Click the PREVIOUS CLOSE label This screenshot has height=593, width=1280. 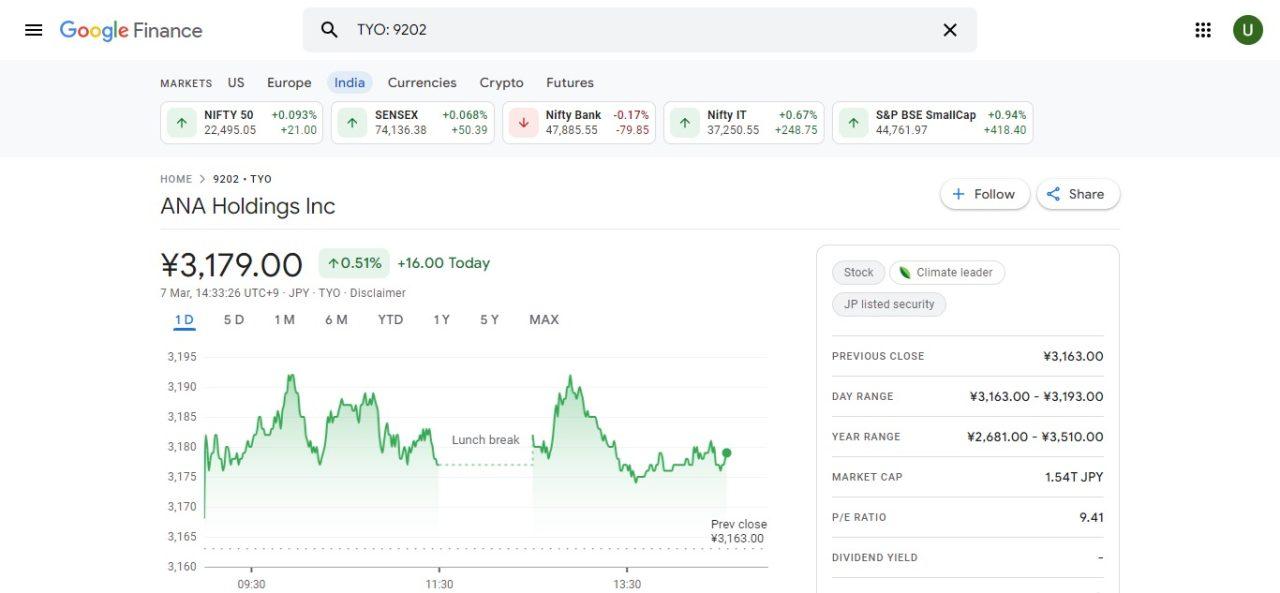(x=878, y=356)
